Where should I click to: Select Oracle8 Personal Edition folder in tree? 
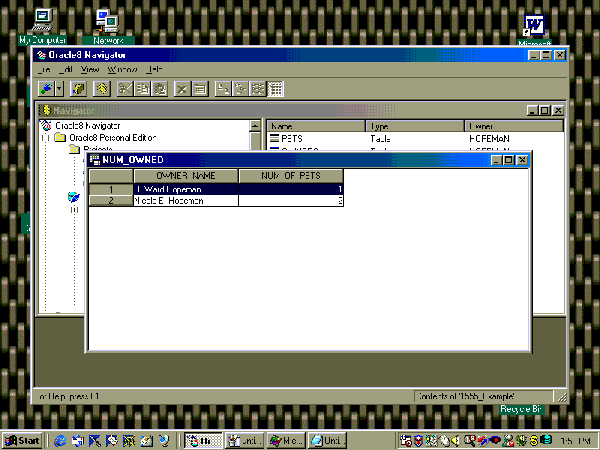point(112,137)
